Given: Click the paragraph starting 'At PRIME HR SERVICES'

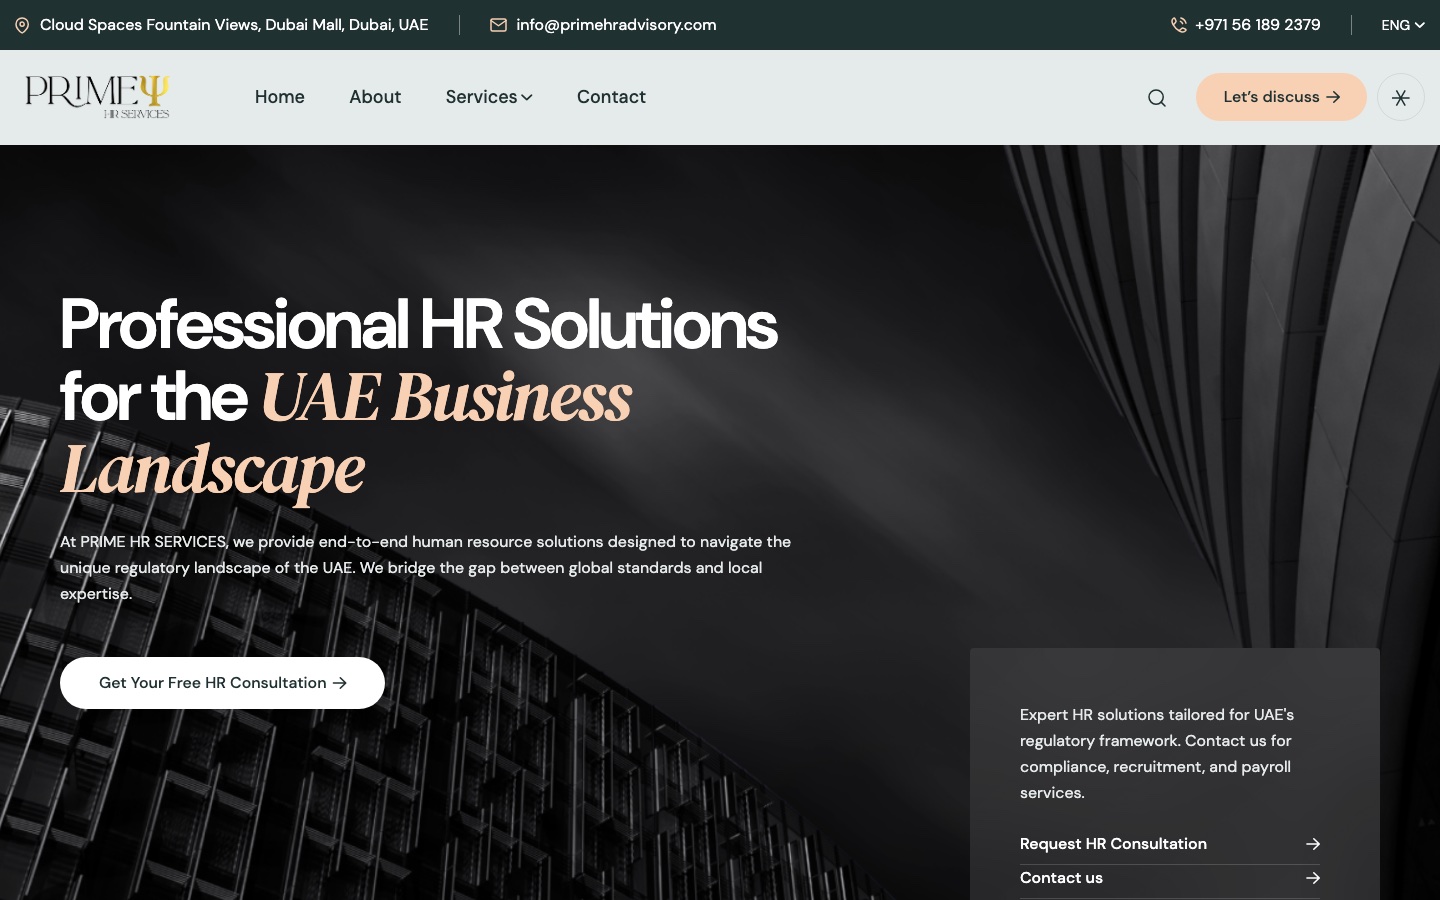Looking at the screenshot, I should 425,568.
